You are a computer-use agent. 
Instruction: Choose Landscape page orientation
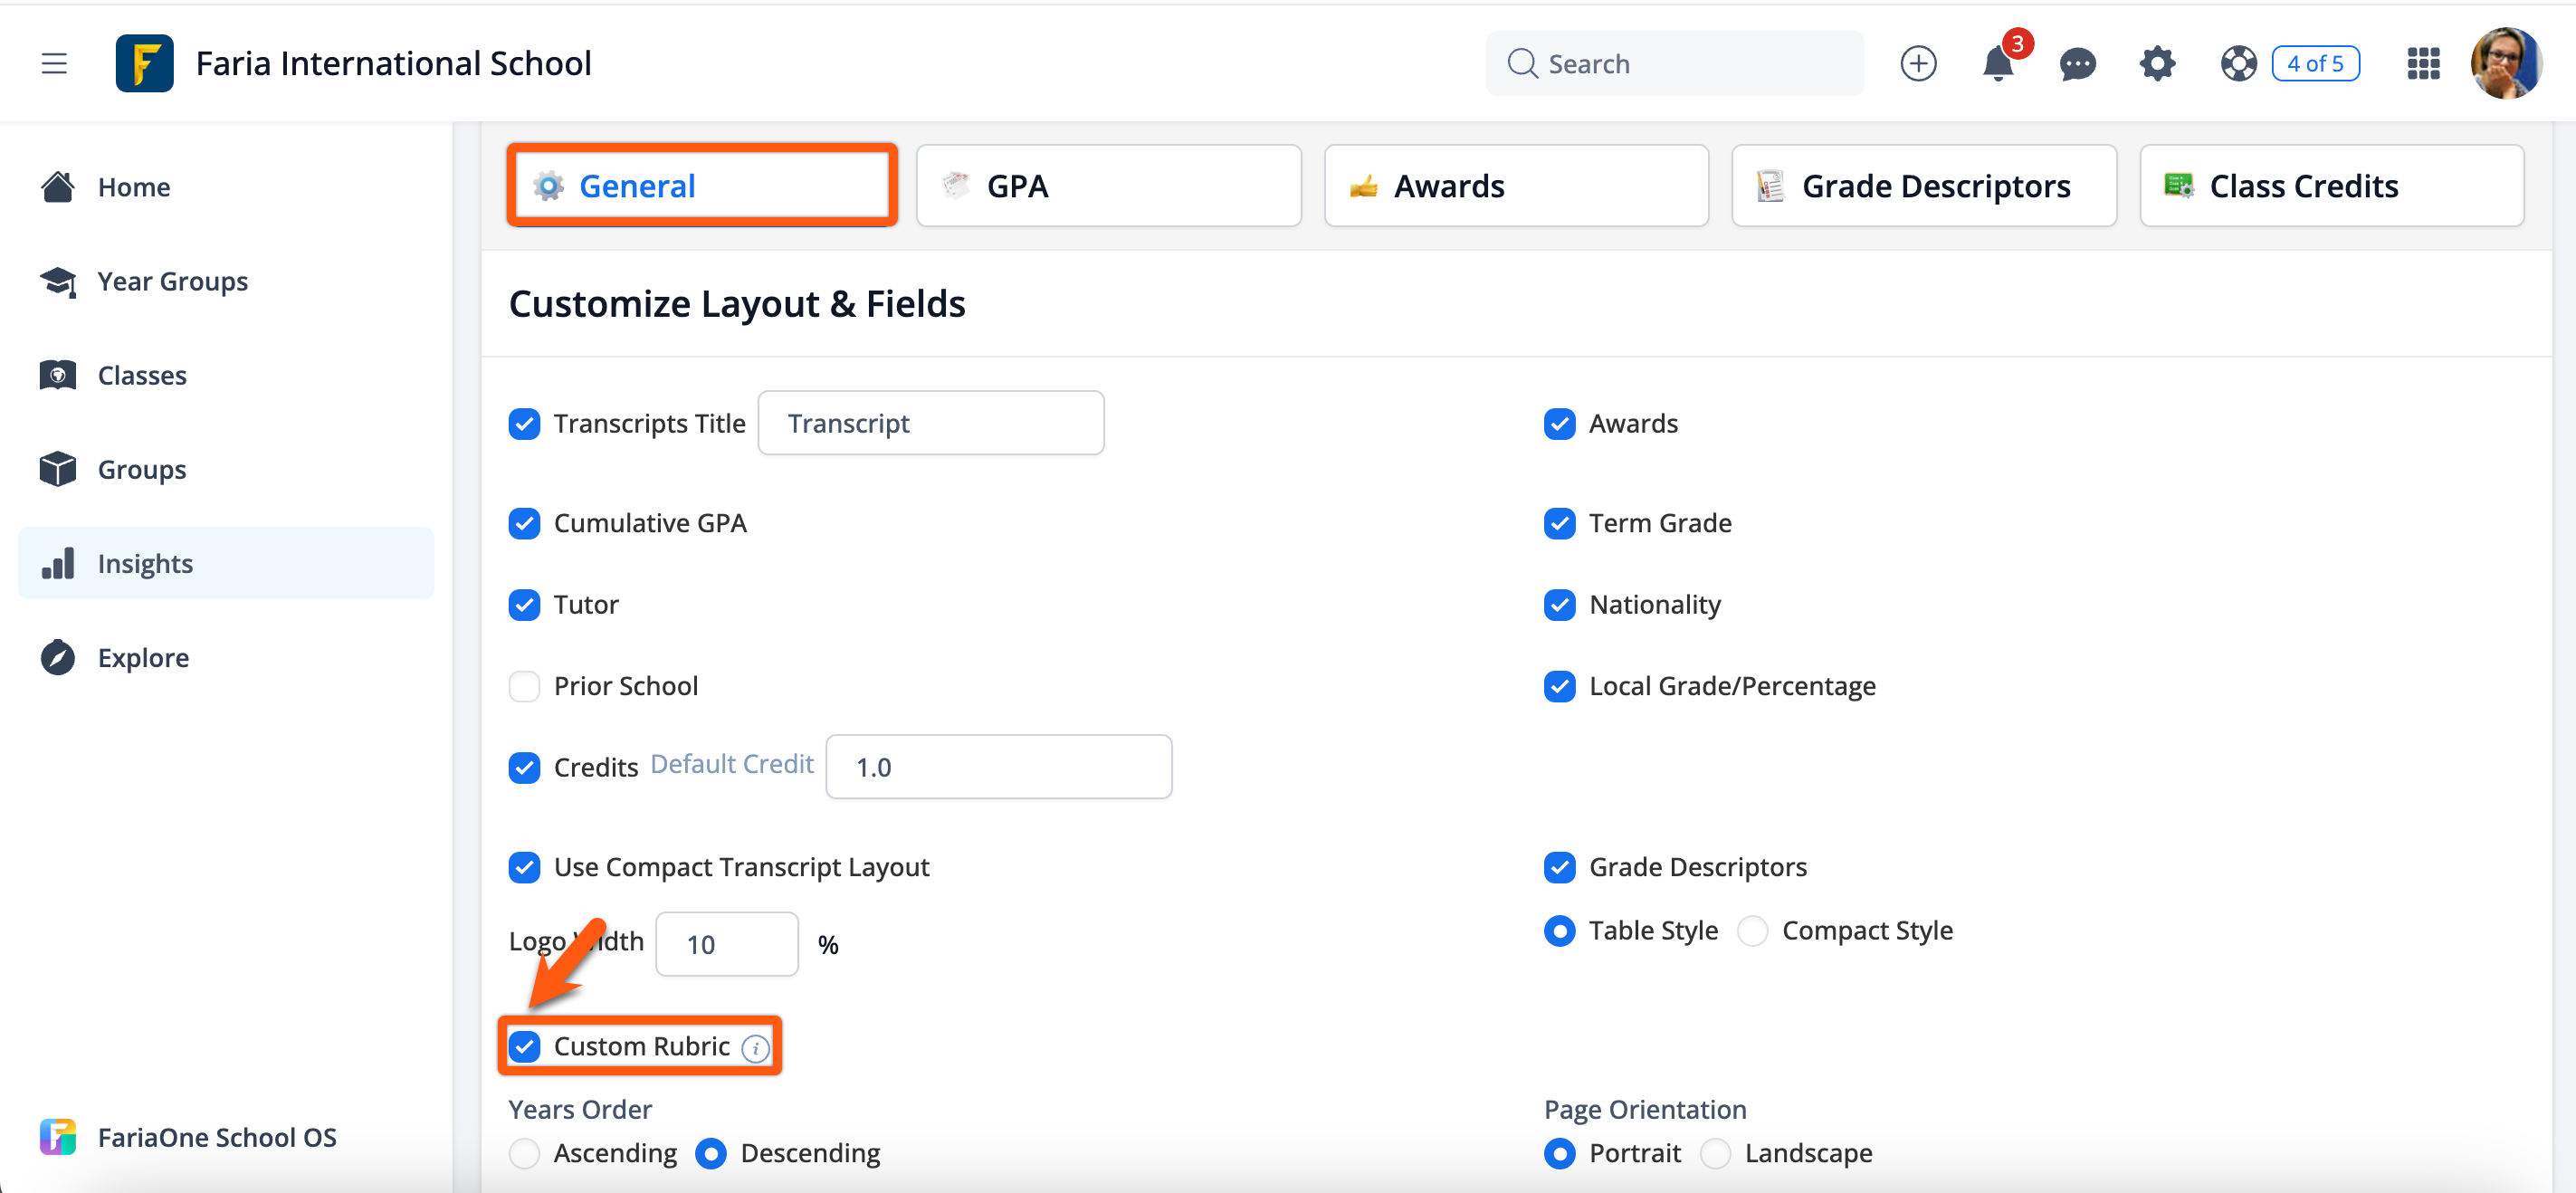point(1715,1153)
